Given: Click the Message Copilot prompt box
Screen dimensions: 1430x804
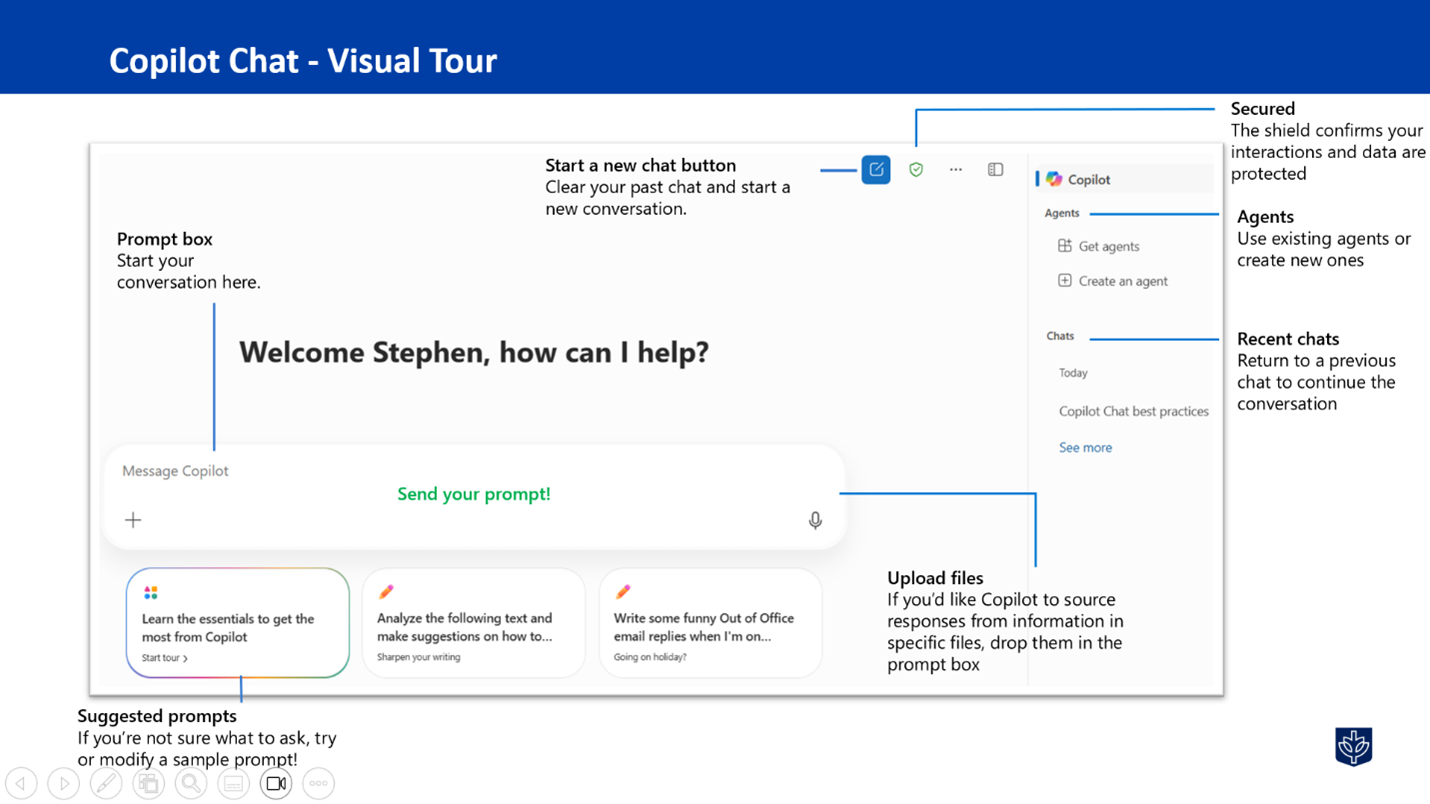Looking at the screenshot, I should click(400, 471).
